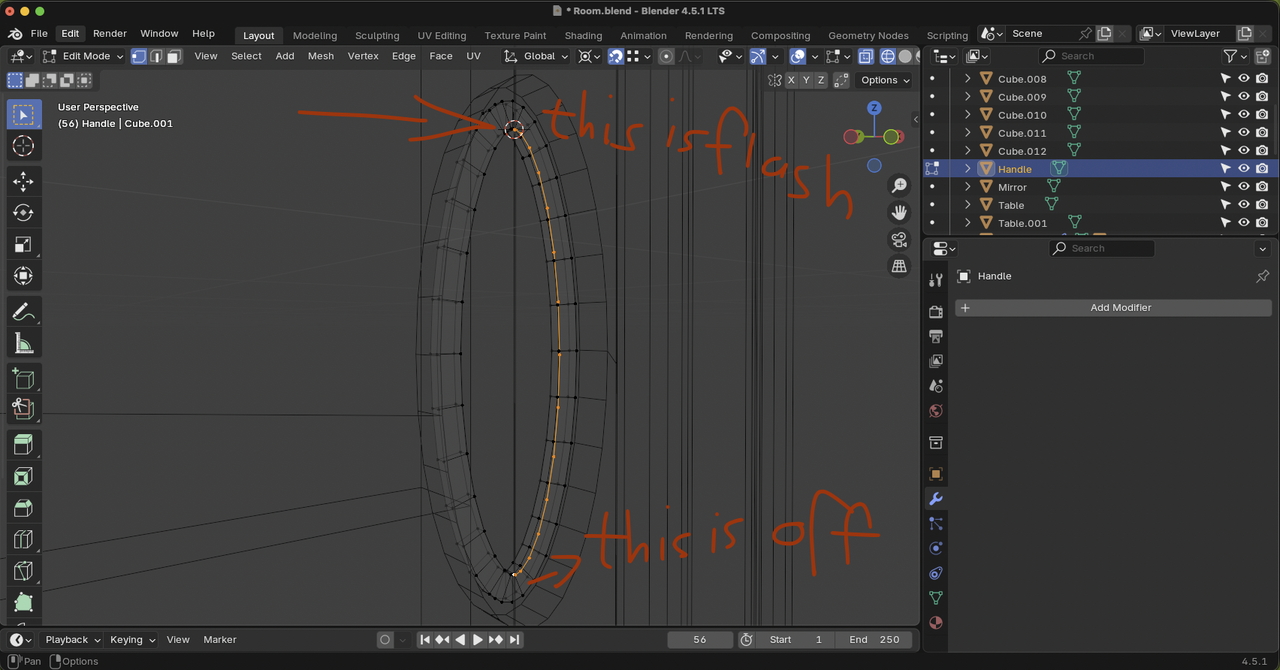Pick the Loop Cut tool
This screenshot has width=1280, height=670.
point(23,540)
